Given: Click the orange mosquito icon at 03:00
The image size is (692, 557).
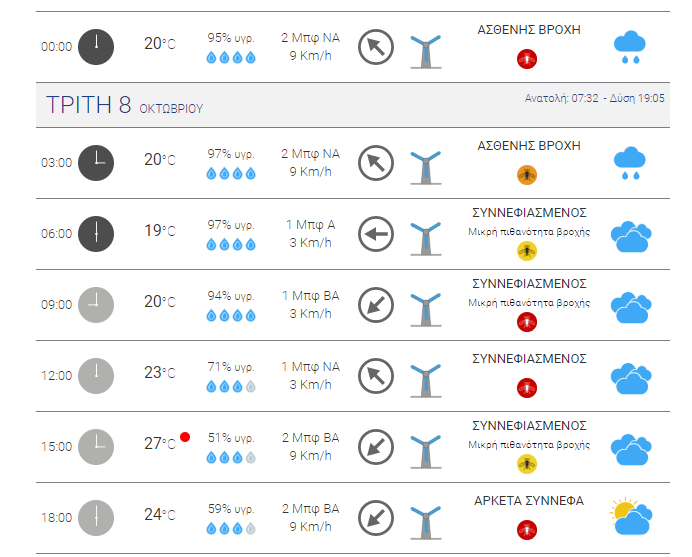Looking at the screenshot, I should coord(527,175).
